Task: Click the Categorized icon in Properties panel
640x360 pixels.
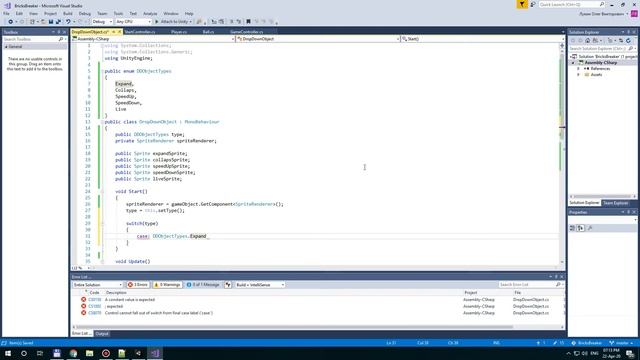Action: click(572, 228)
